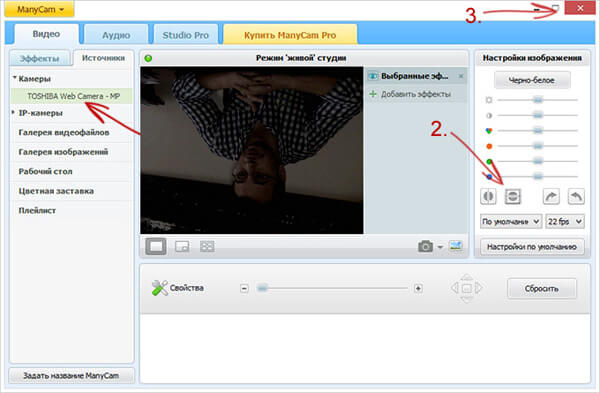Select single full-screen layout button
Viewport: 600px width, 393px height.
[156, 246]
